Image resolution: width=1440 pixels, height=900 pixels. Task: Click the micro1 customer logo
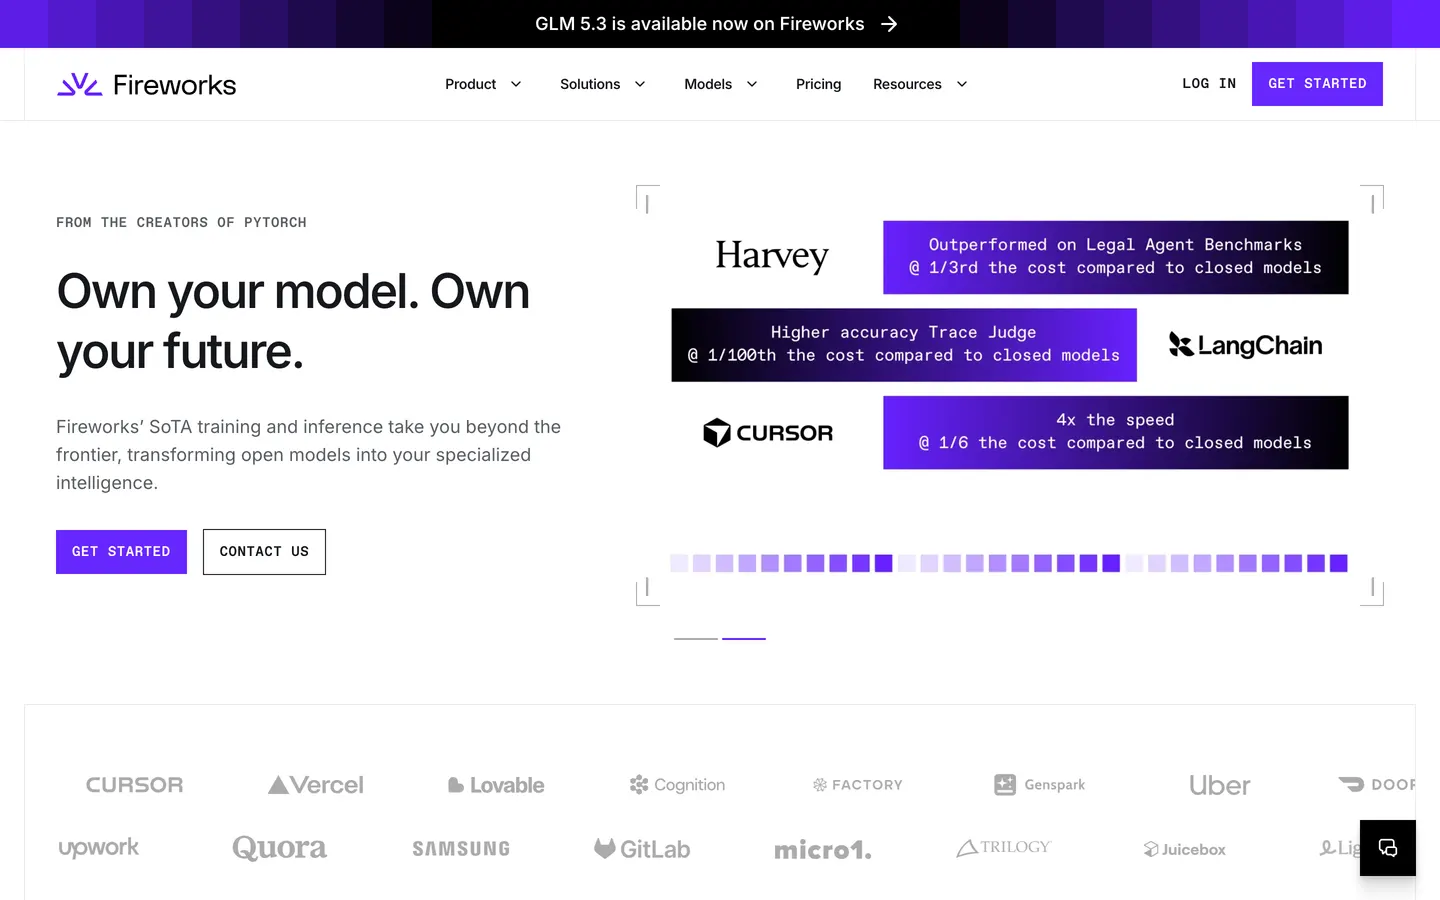823,850
